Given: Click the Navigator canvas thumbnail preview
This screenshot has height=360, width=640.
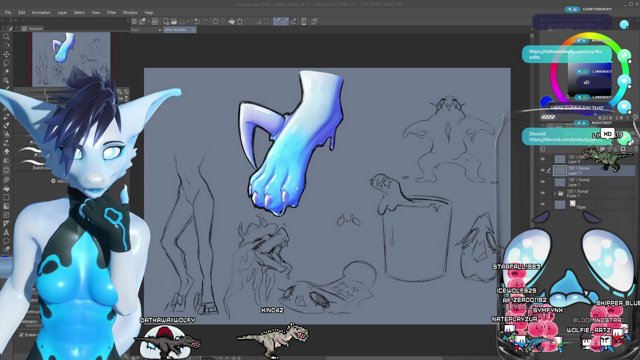Looking at the screenshot, I should pos(71,59).
